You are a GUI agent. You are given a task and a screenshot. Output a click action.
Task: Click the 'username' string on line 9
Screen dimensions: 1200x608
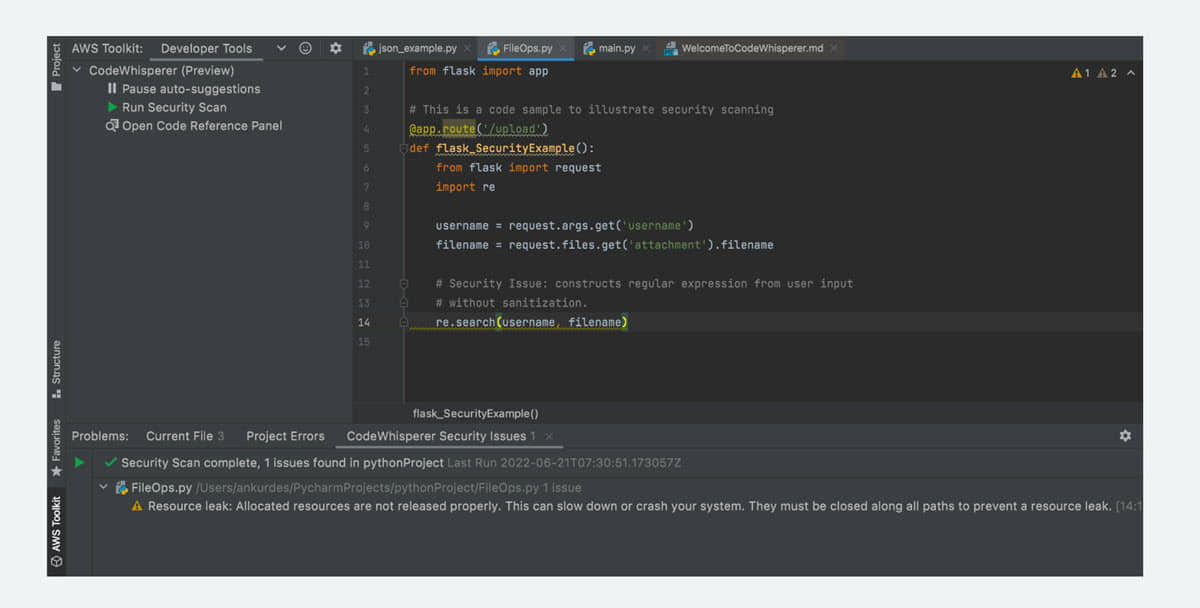pyautogui.click(x=654, y=225)
